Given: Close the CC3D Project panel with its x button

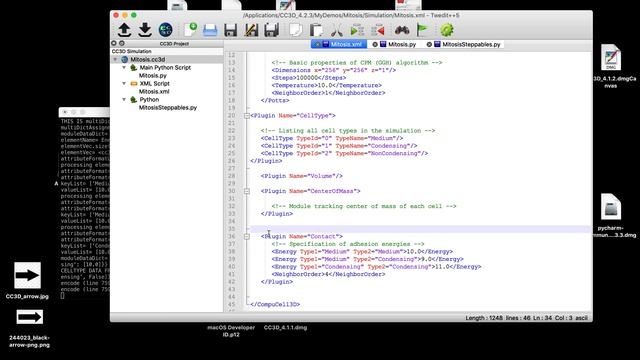Looking at the screenshot, I should coord(114,43).
